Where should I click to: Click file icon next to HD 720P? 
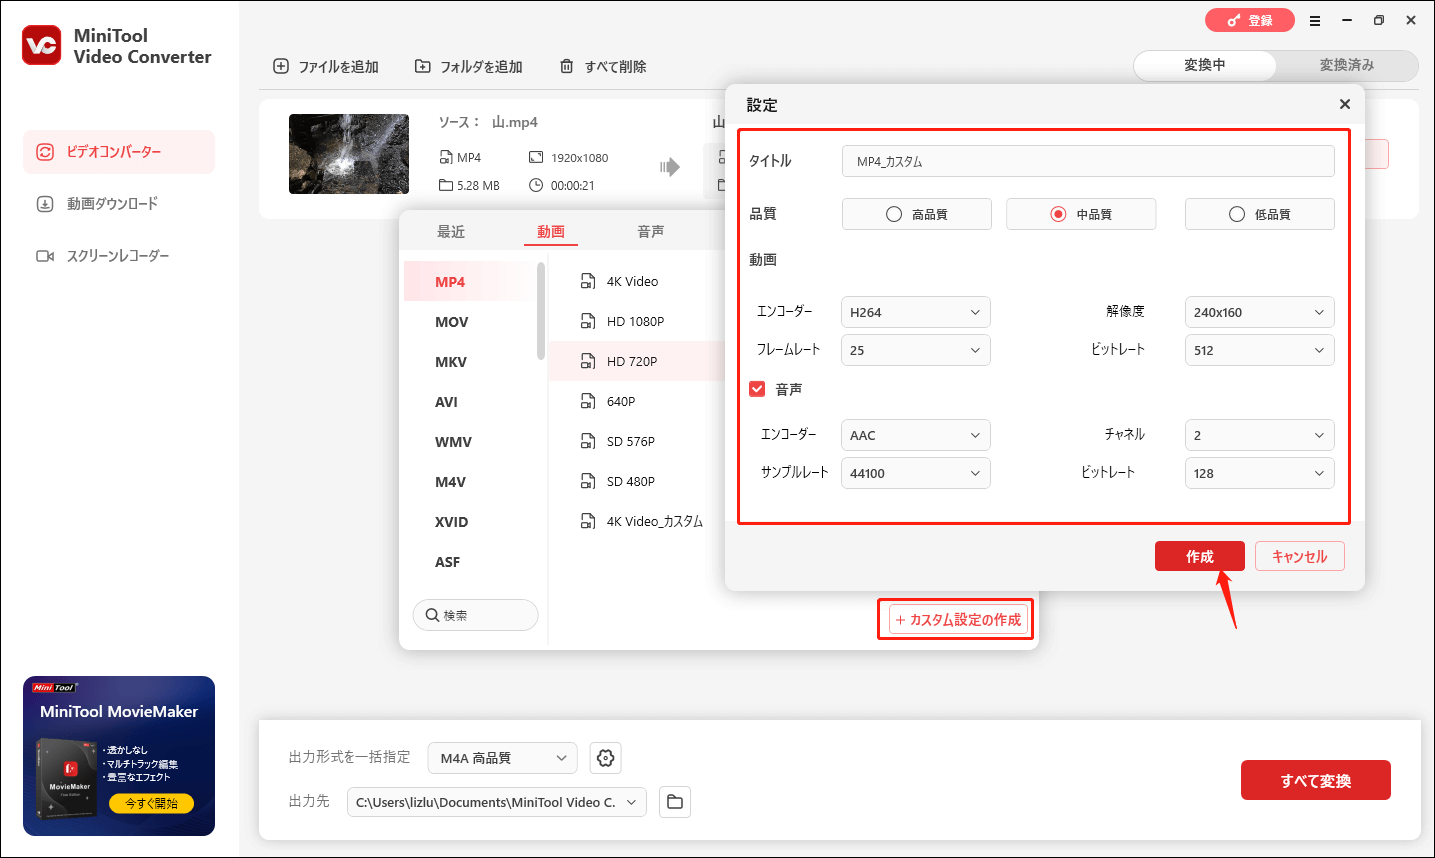click(588, 361)
